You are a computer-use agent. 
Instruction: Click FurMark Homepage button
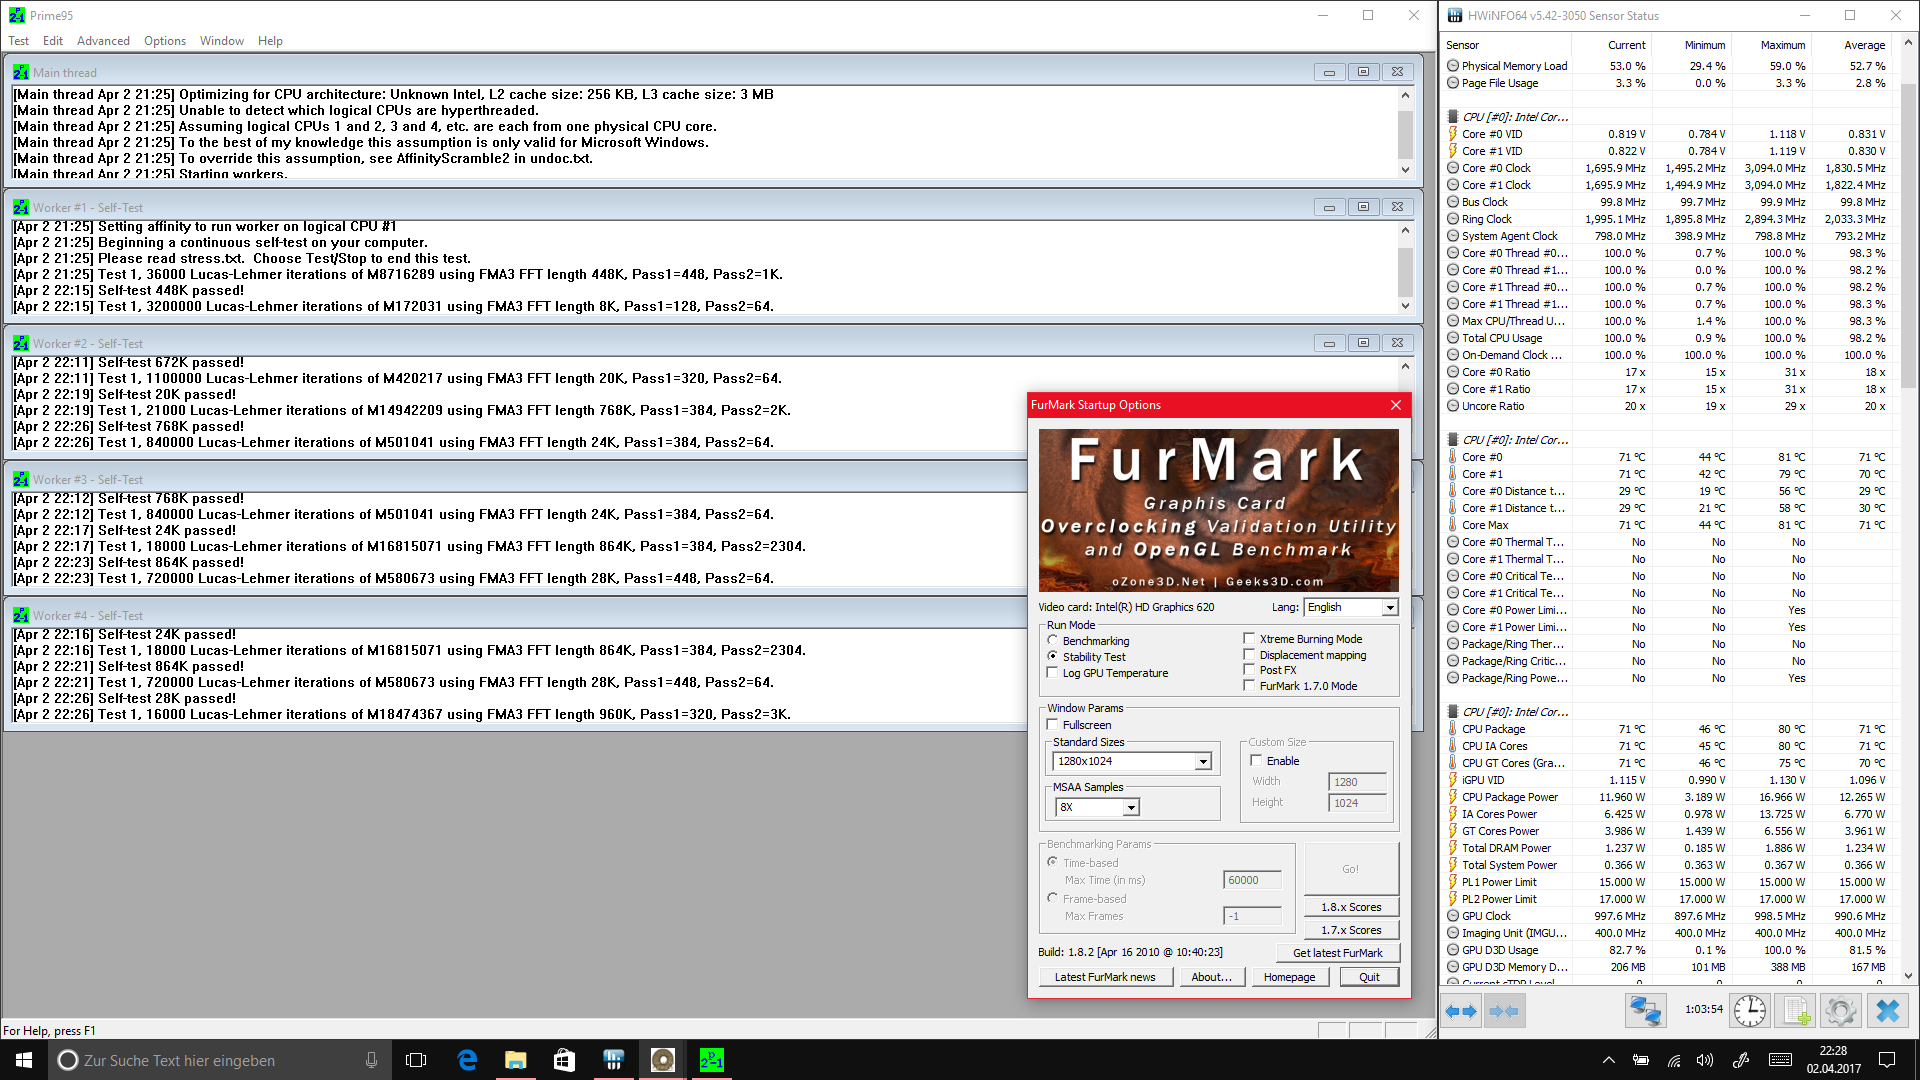point(1289,977)
